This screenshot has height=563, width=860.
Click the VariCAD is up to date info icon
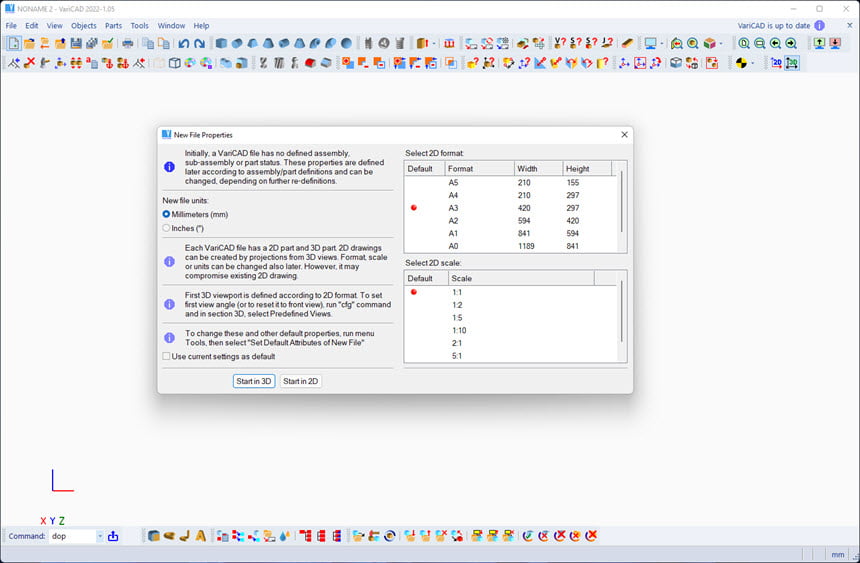819,25
